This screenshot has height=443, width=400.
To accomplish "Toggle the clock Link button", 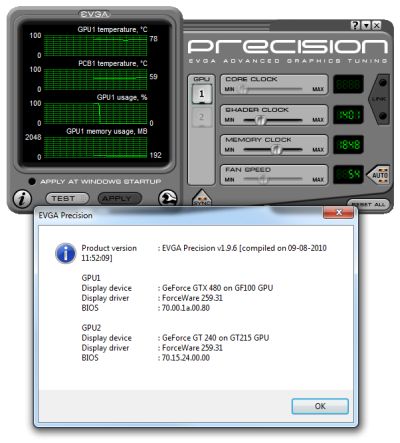I will (x=380, y=99).
